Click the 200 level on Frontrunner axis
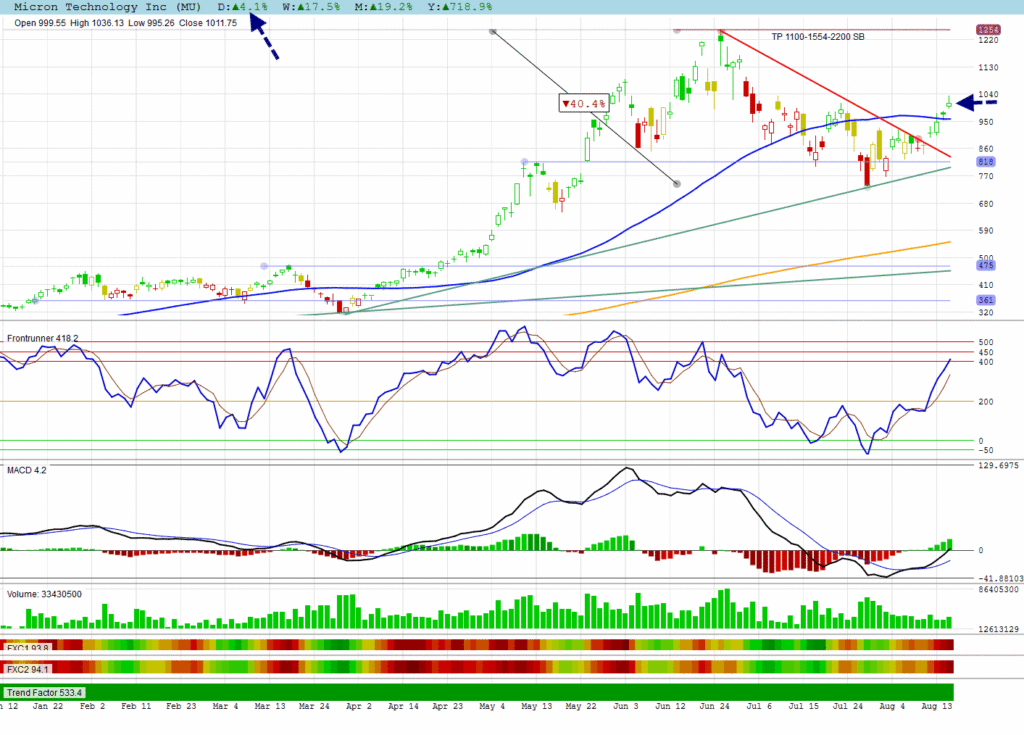The height and width of the screenshot is (735, 1024). coord(985,402)
